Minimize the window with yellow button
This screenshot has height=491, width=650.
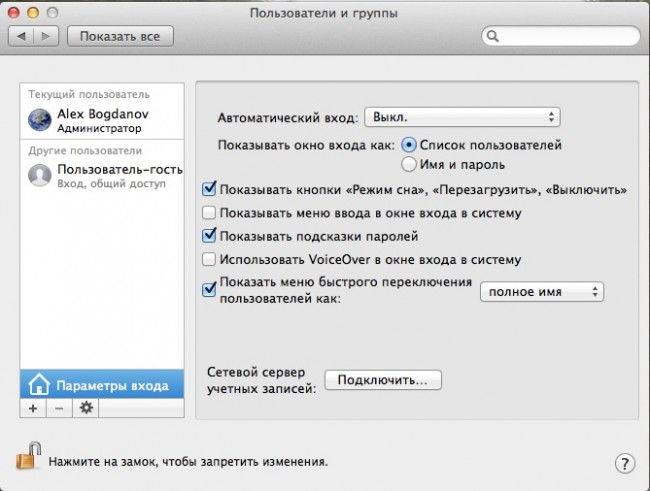tap(33, 13)
